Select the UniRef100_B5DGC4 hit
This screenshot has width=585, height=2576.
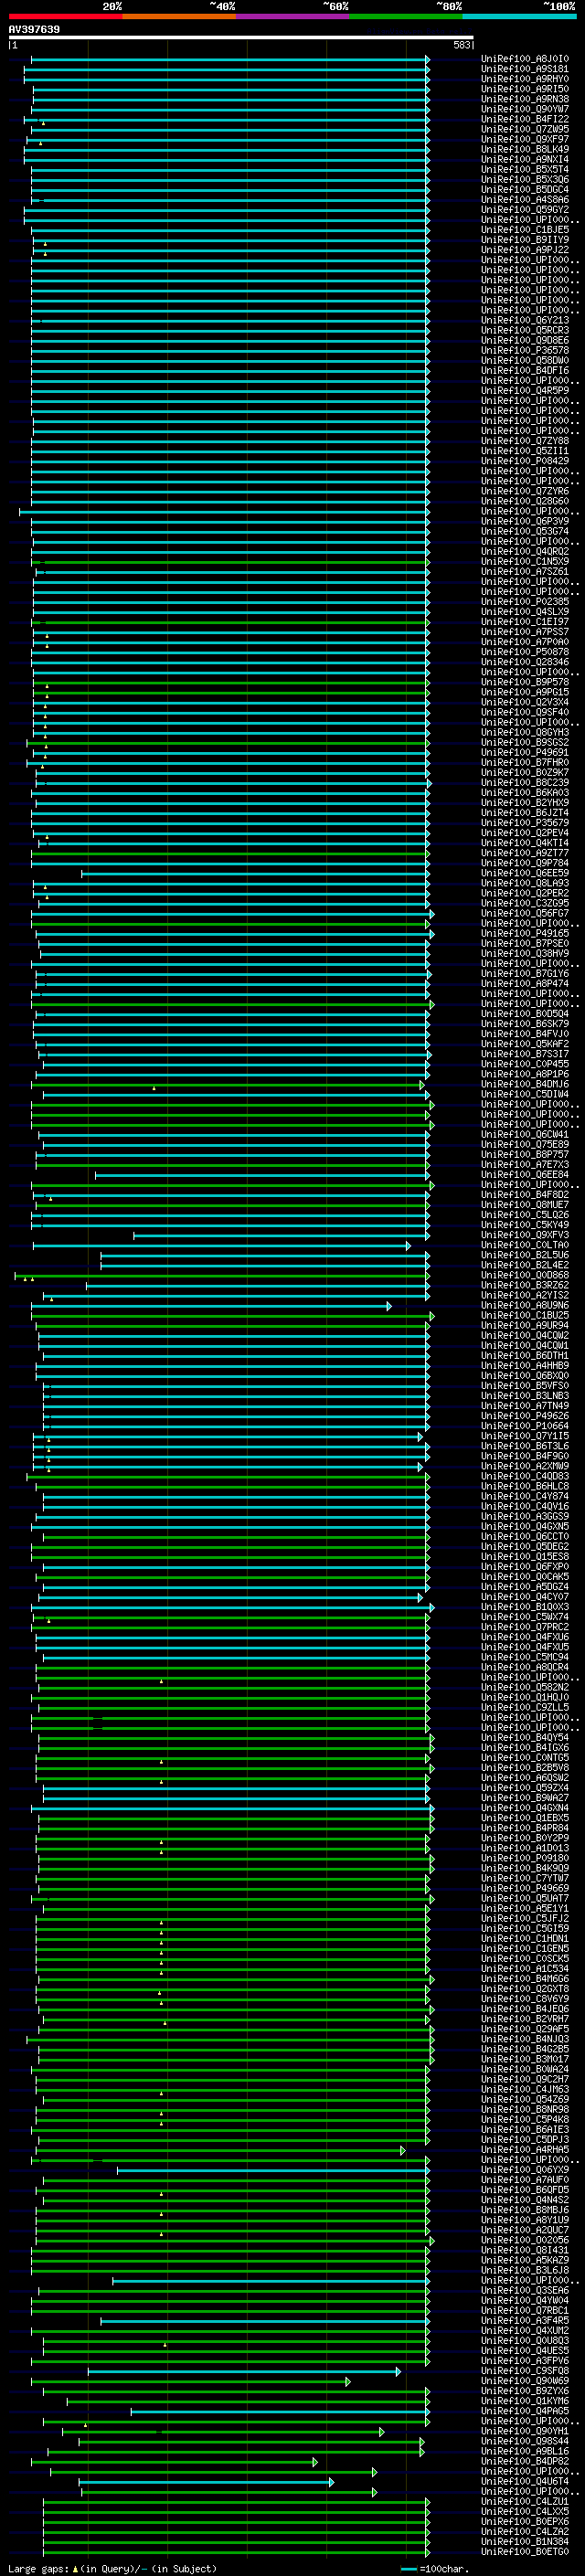(525, 189)
